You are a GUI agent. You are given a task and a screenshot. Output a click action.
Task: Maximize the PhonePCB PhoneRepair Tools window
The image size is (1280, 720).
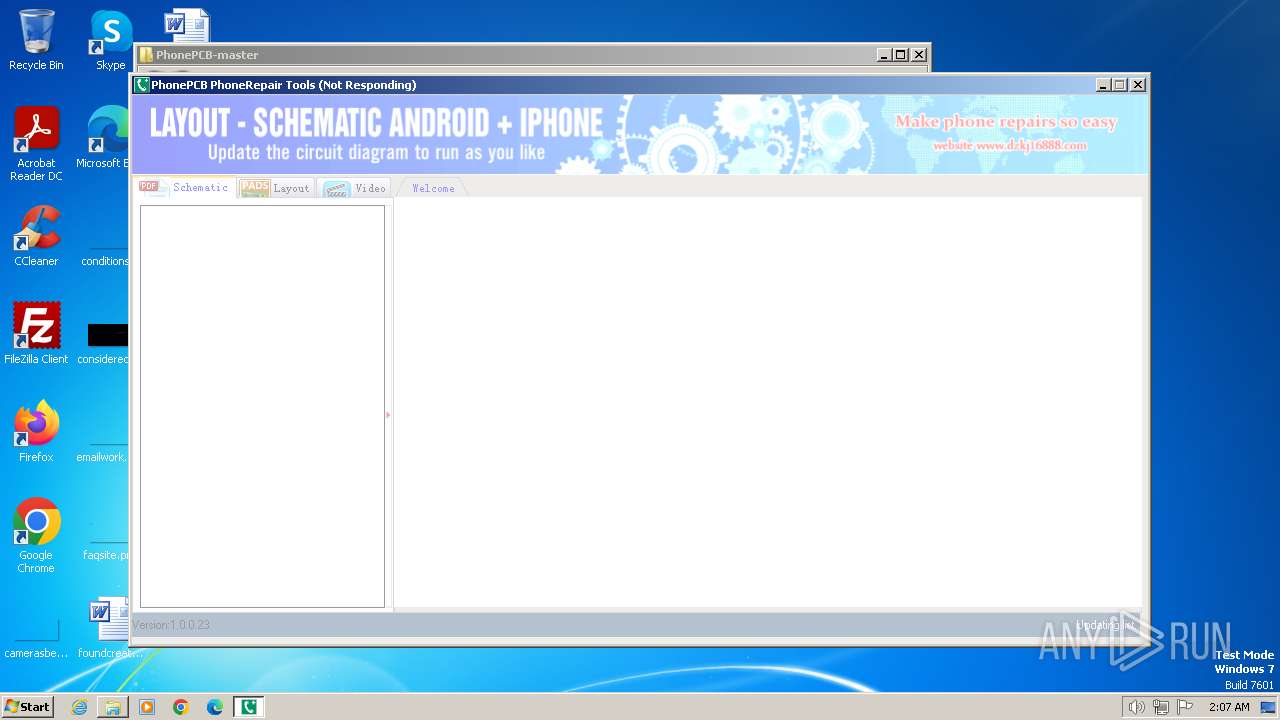(1120, 85)
